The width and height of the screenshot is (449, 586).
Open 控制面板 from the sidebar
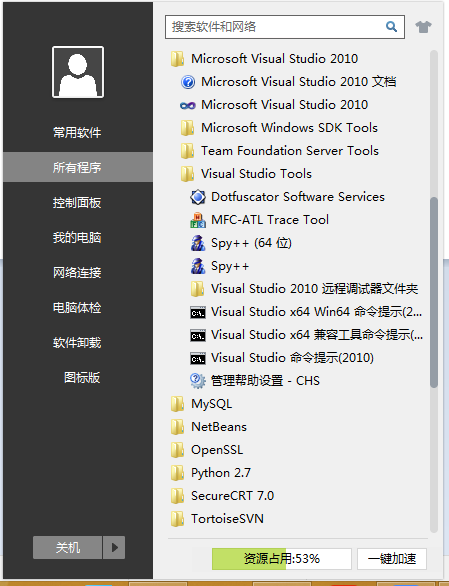77,203
